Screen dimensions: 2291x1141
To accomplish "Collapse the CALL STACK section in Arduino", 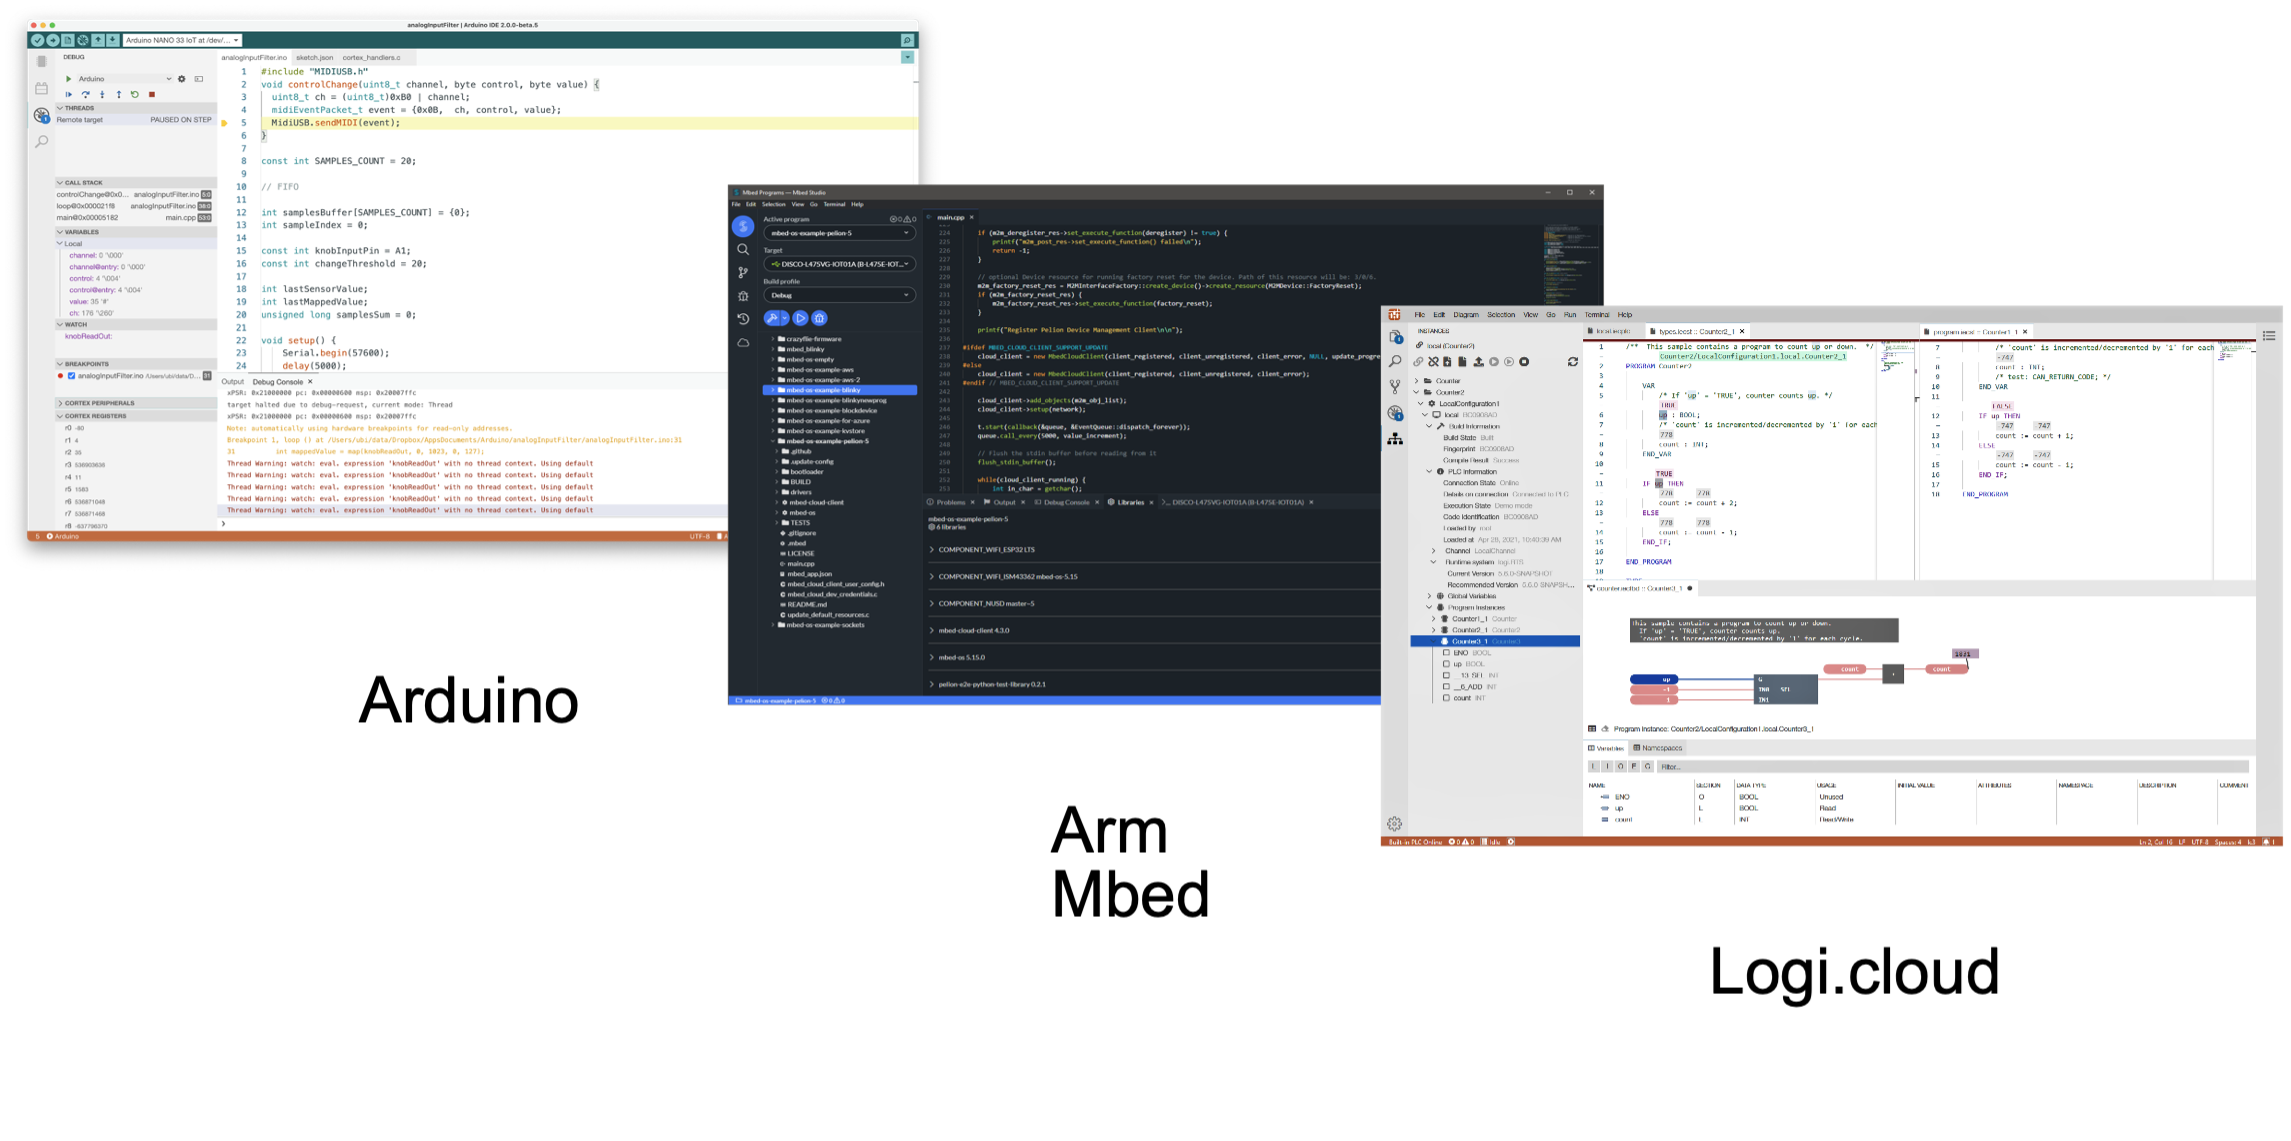I will point(135,183).
